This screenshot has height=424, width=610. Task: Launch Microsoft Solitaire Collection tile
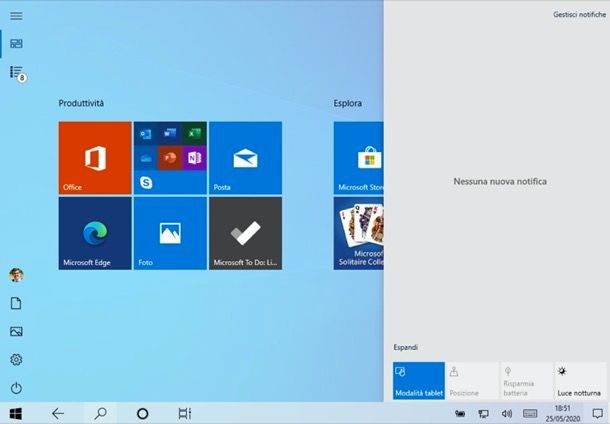[x=358, y=233]
